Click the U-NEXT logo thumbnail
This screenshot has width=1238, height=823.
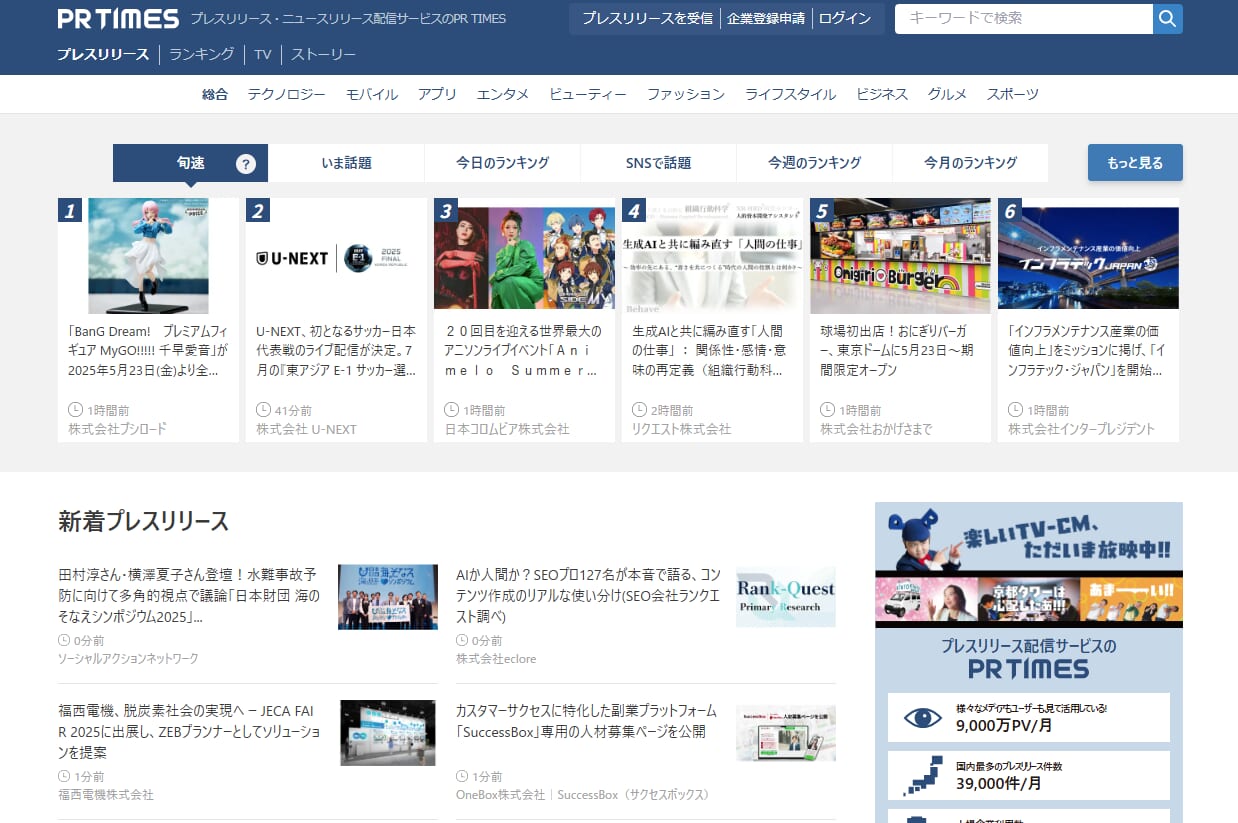point(336,257)
